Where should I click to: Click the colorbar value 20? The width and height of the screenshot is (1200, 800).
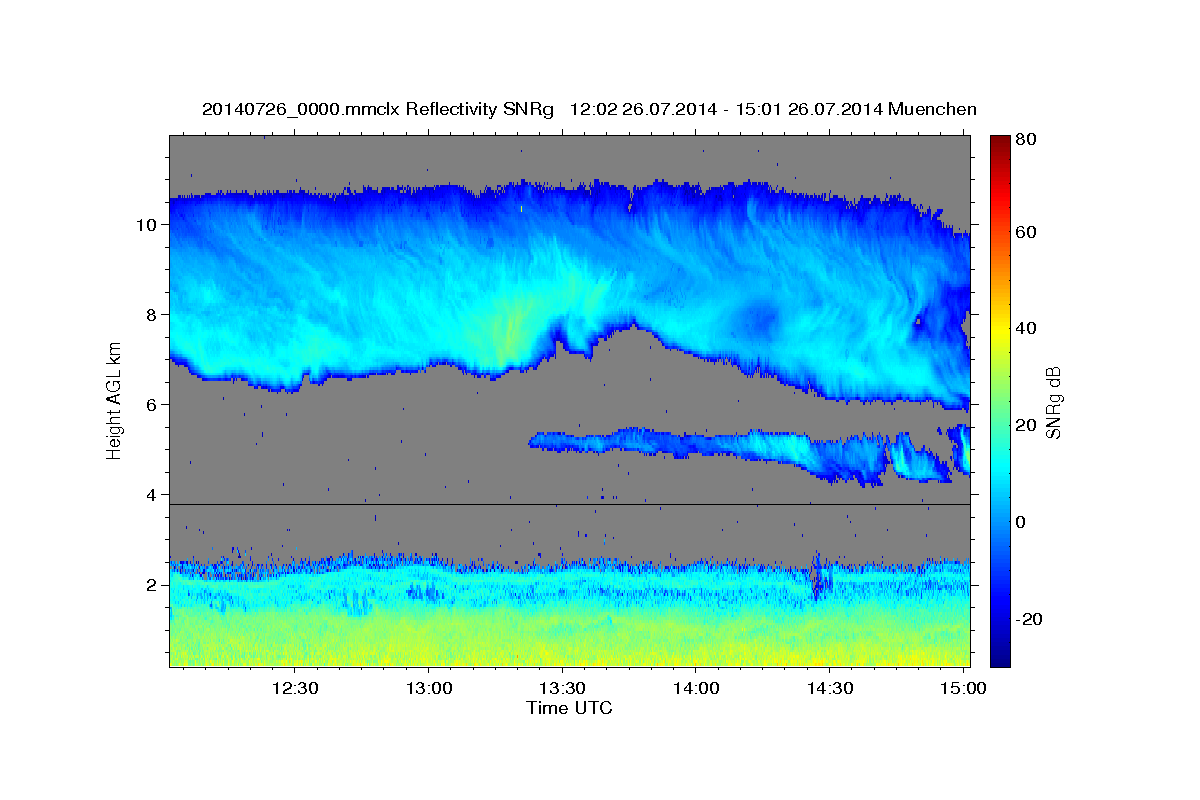[1025, 425]
